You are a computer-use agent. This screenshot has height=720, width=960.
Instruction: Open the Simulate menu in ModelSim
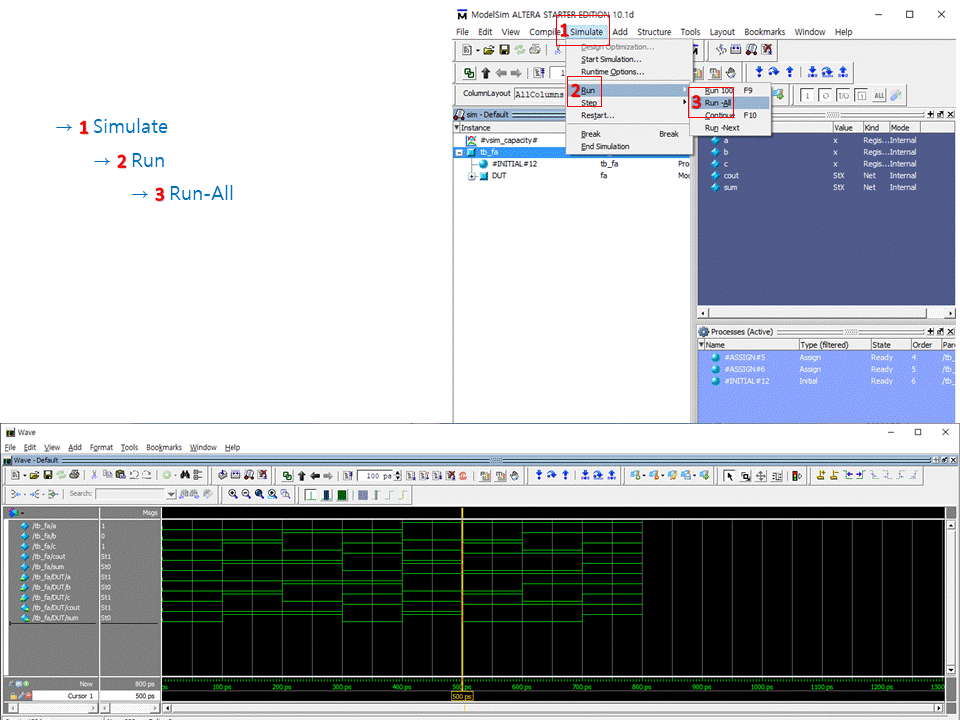pos(586,32)
